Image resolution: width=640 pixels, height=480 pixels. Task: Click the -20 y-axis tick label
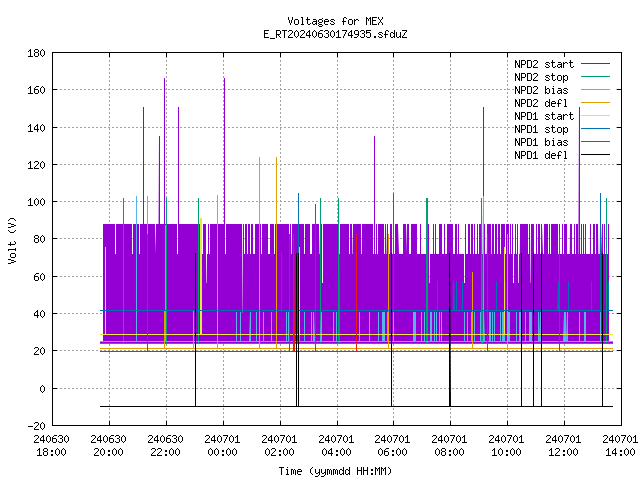[36, 426]
